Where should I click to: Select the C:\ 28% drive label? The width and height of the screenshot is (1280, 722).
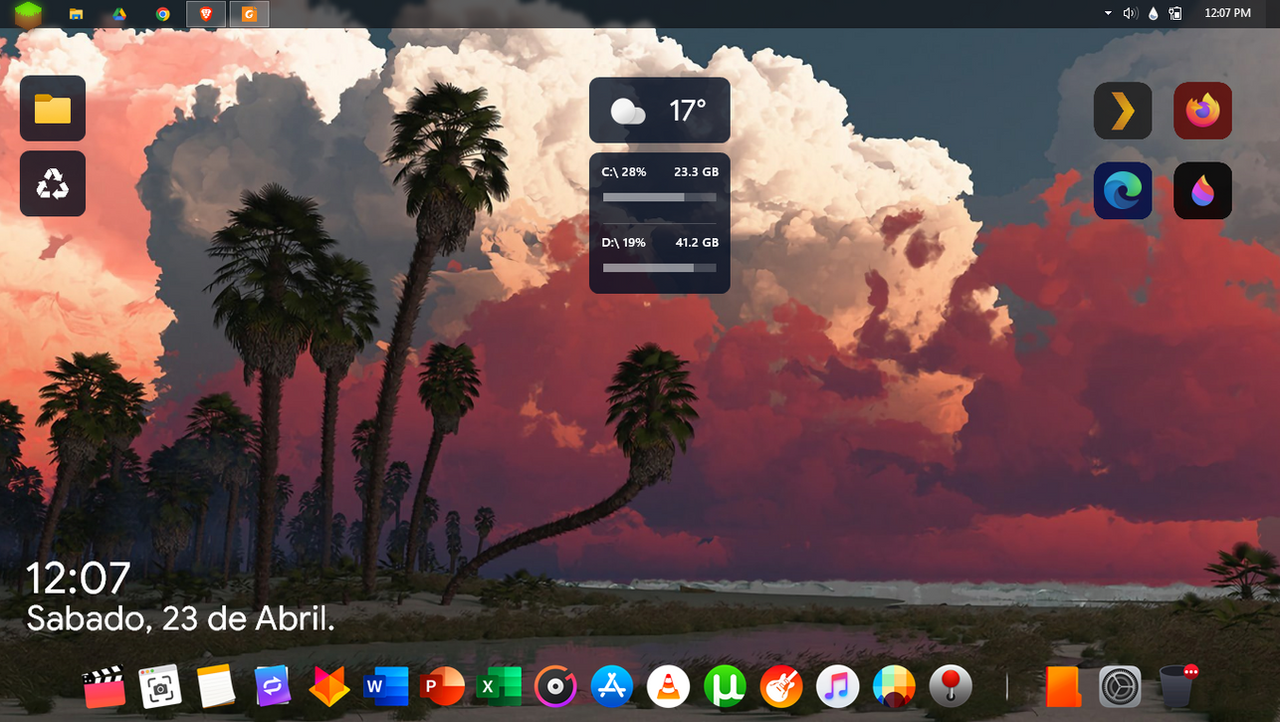tap(624, 172)
